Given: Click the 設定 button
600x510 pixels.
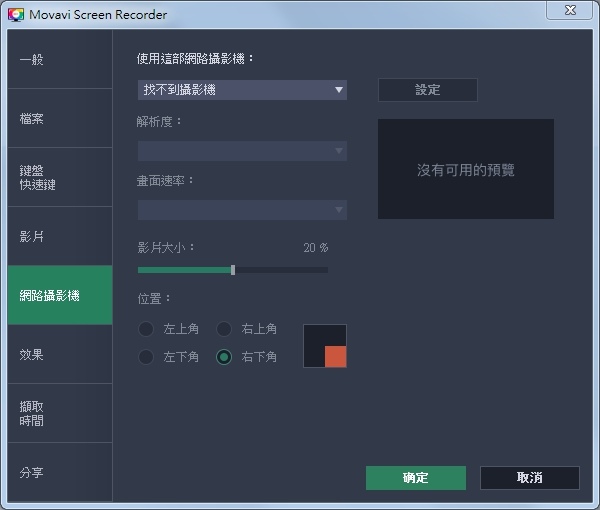Looking at the screenshot, I should 428,90.
